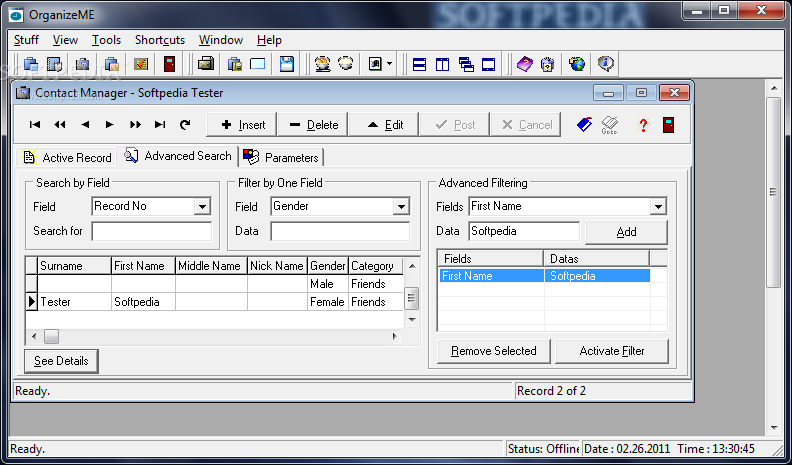
Task: Click the Advanced Filtering Data field containing Softpedia
Action: tap(524, 231)
